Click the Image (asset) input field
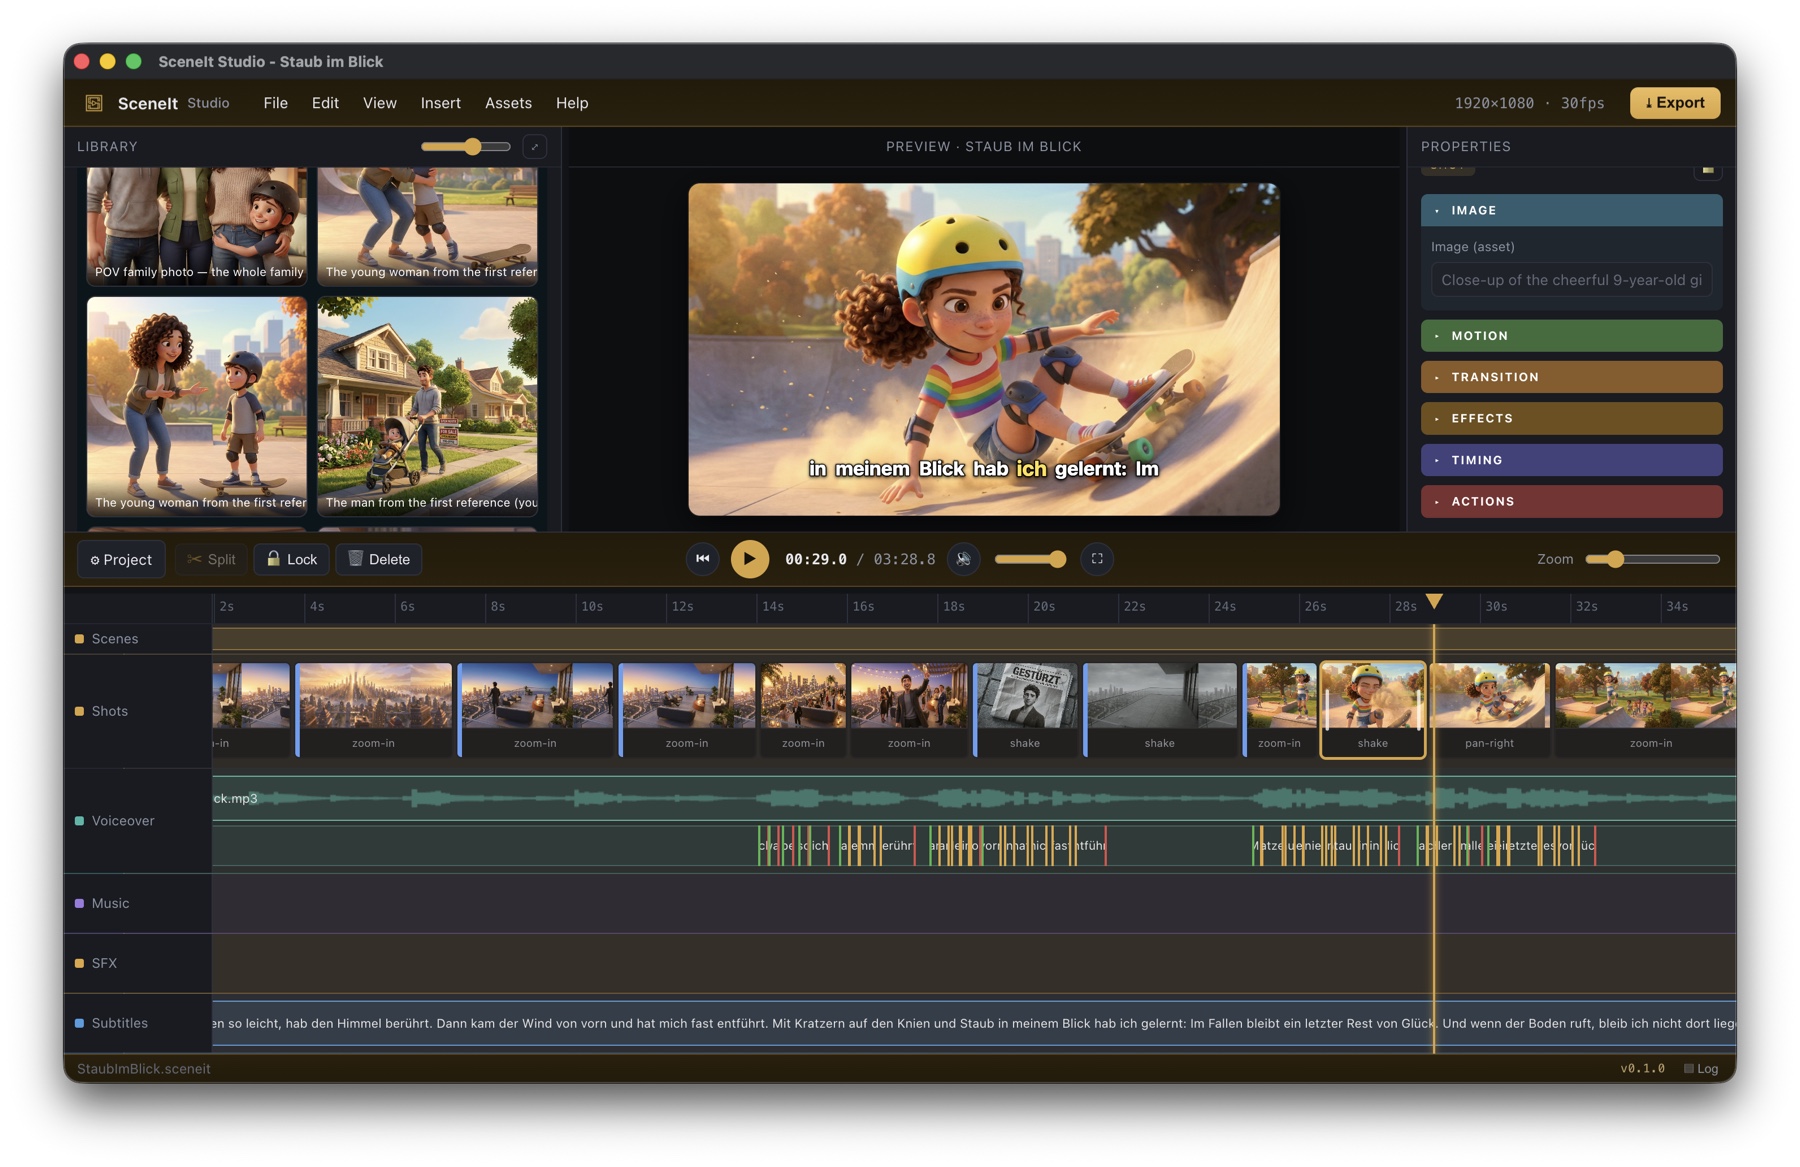Viewport: 1800px width, 1167px height. pos(1571,280)
